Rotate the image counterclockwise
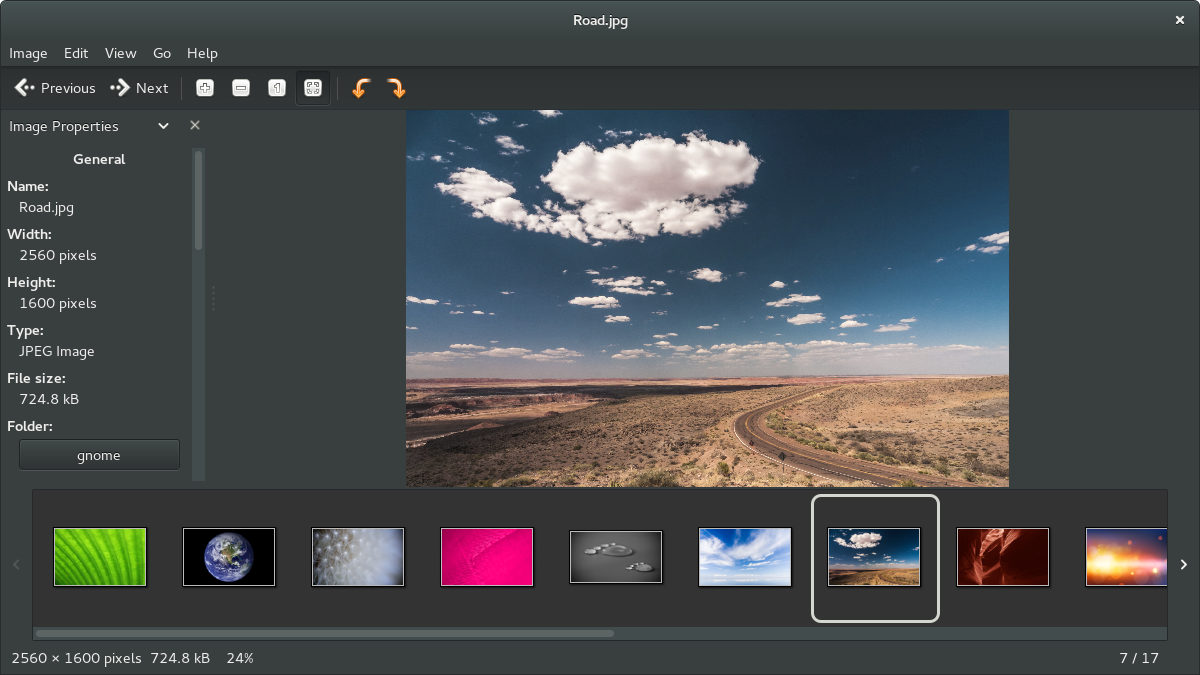This screenshot has width=1200, height=675. (x=361, y=88)
